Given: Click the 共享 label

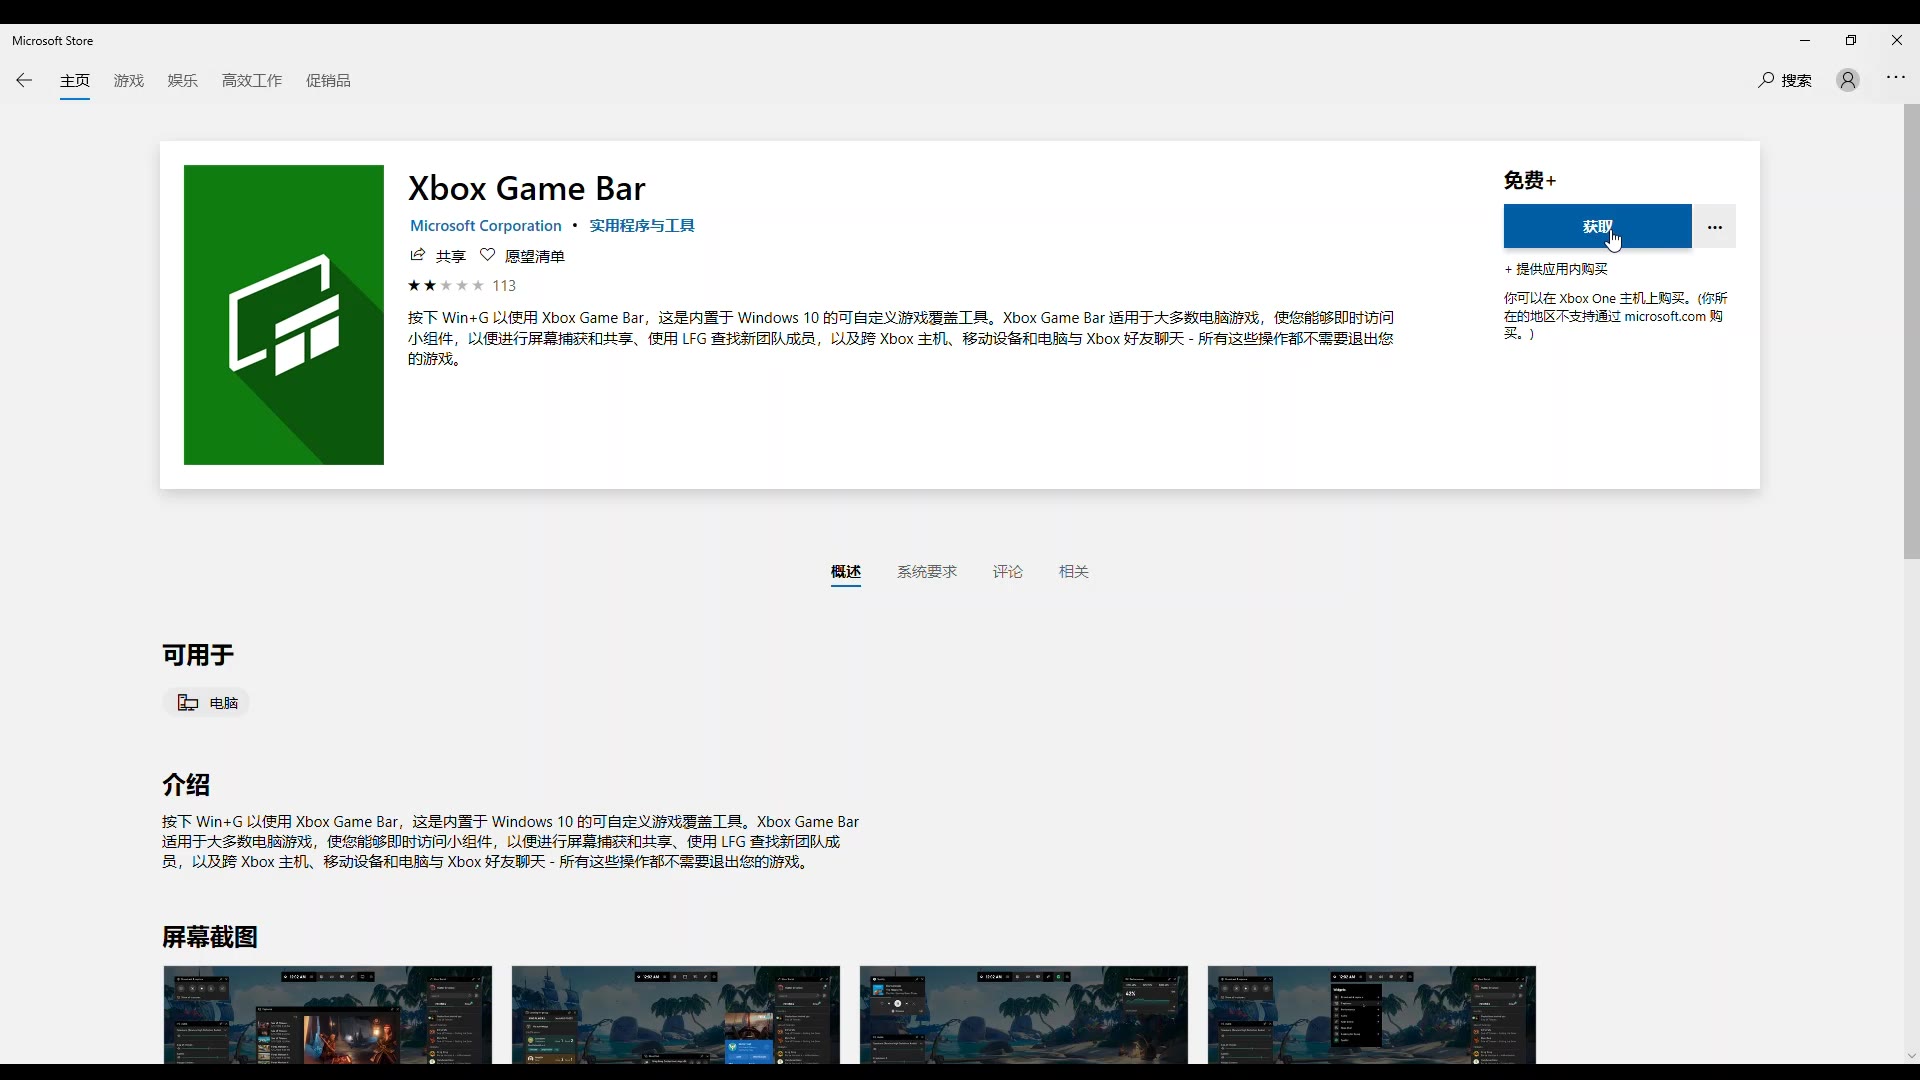Looking at the screenshot, I should (451, 256).
